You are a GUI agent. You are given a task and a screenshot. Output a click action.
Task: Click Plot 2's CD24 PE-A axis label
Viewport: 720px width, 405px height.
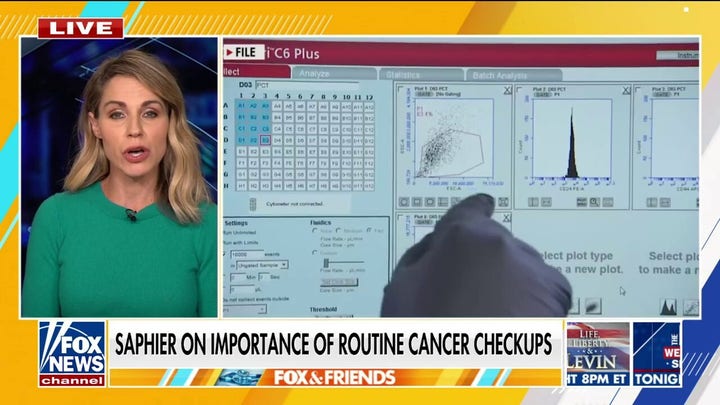point(571,189)
